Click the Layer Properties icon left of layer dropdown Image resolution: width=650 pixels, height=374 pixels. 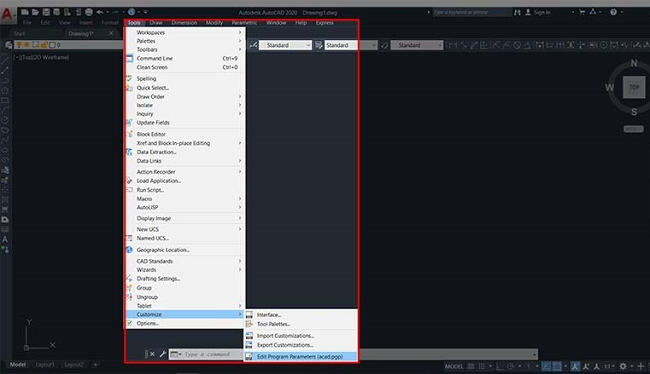tap(8, 45)
